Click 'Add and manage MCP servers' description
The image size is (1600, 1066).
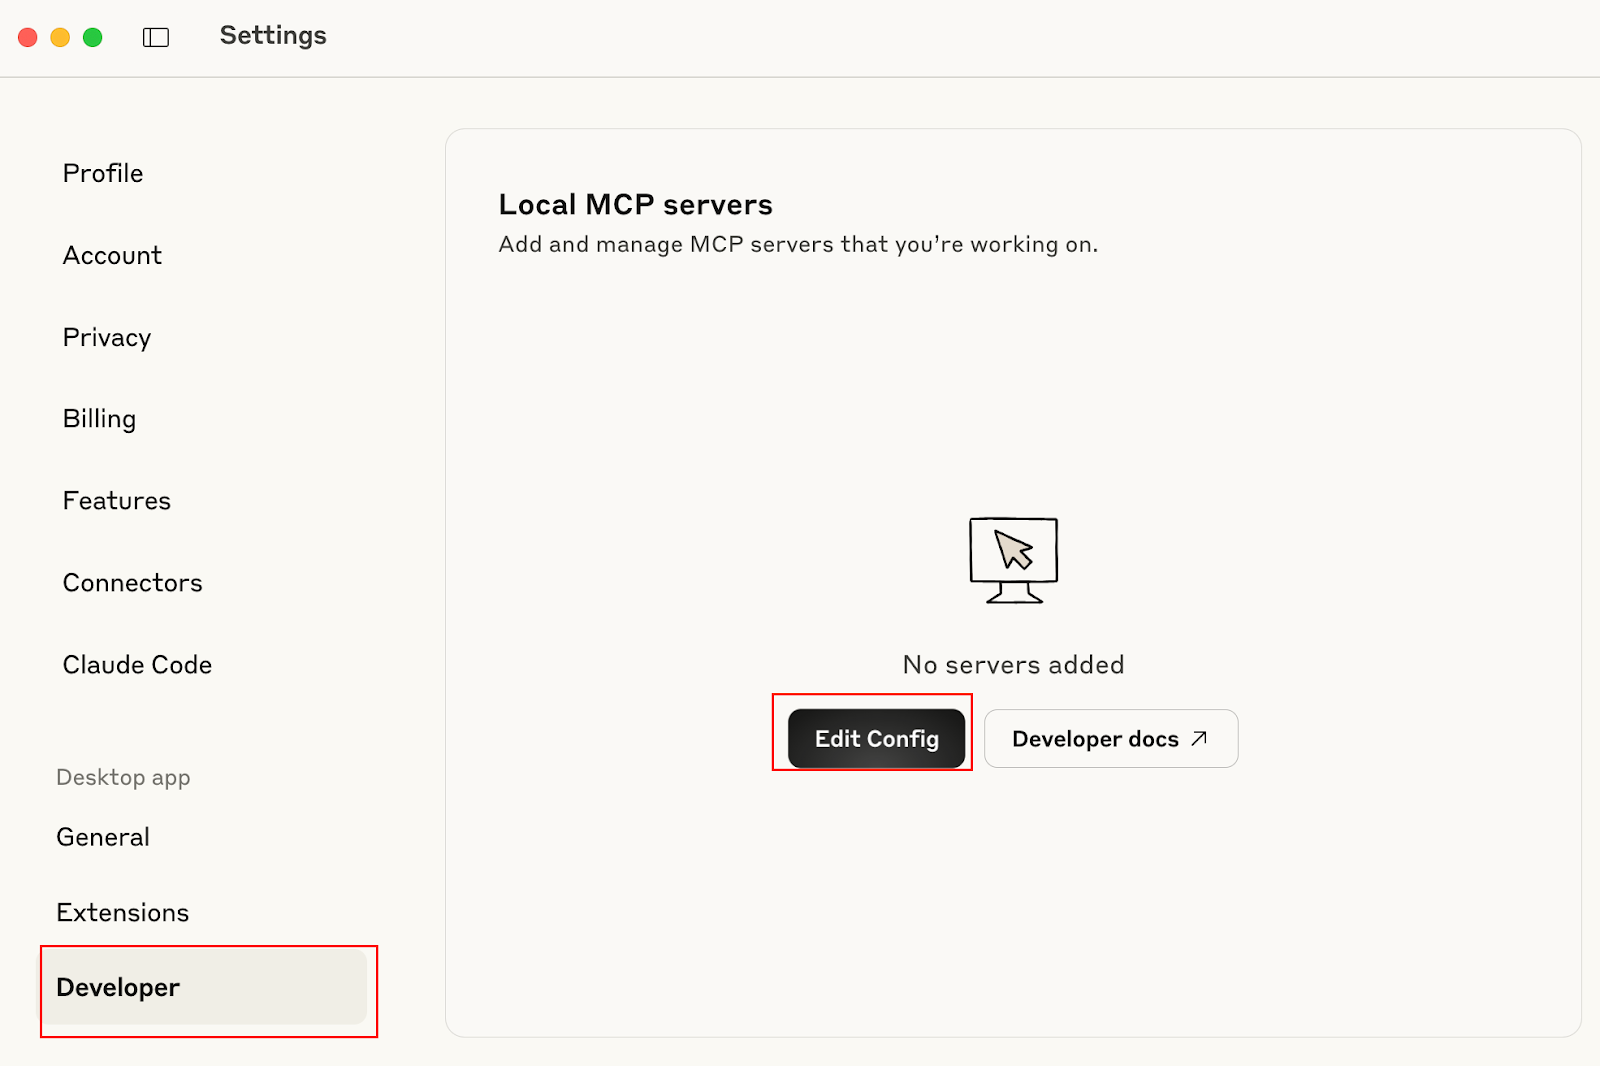(x=798, y=245)
